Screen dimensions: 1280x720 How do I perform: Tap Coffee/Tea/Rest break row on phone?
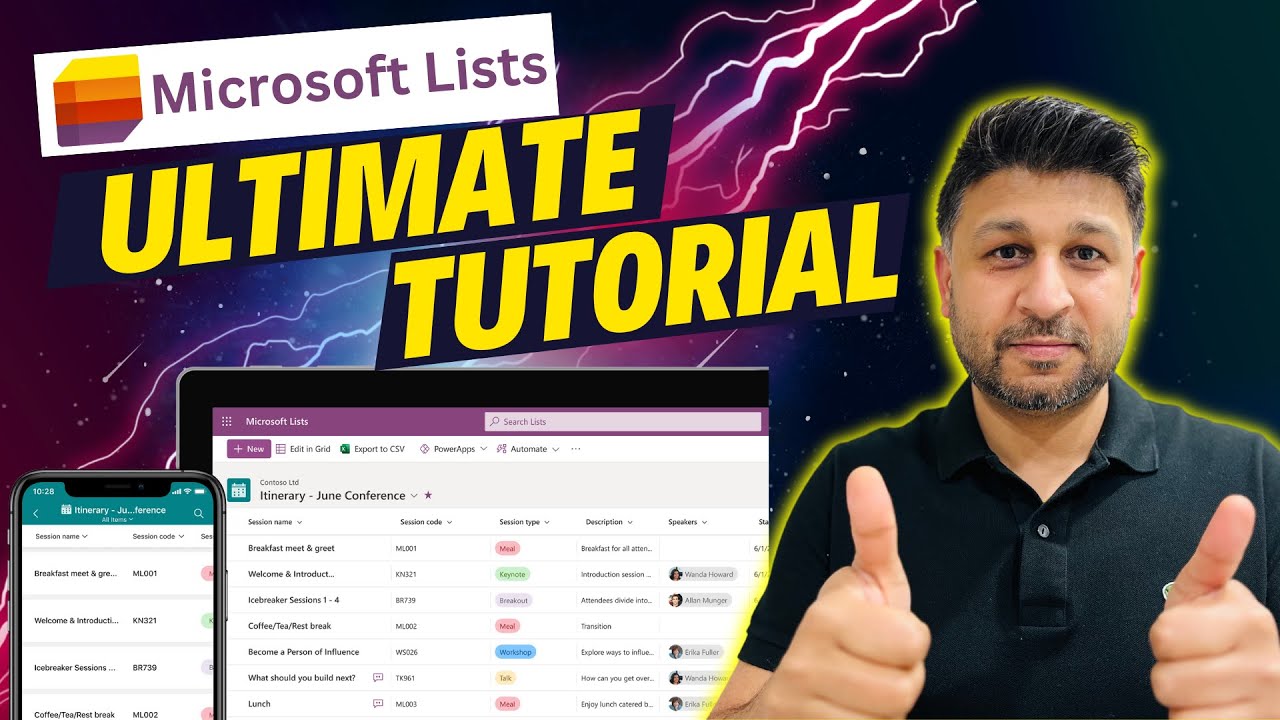[118, 708]
